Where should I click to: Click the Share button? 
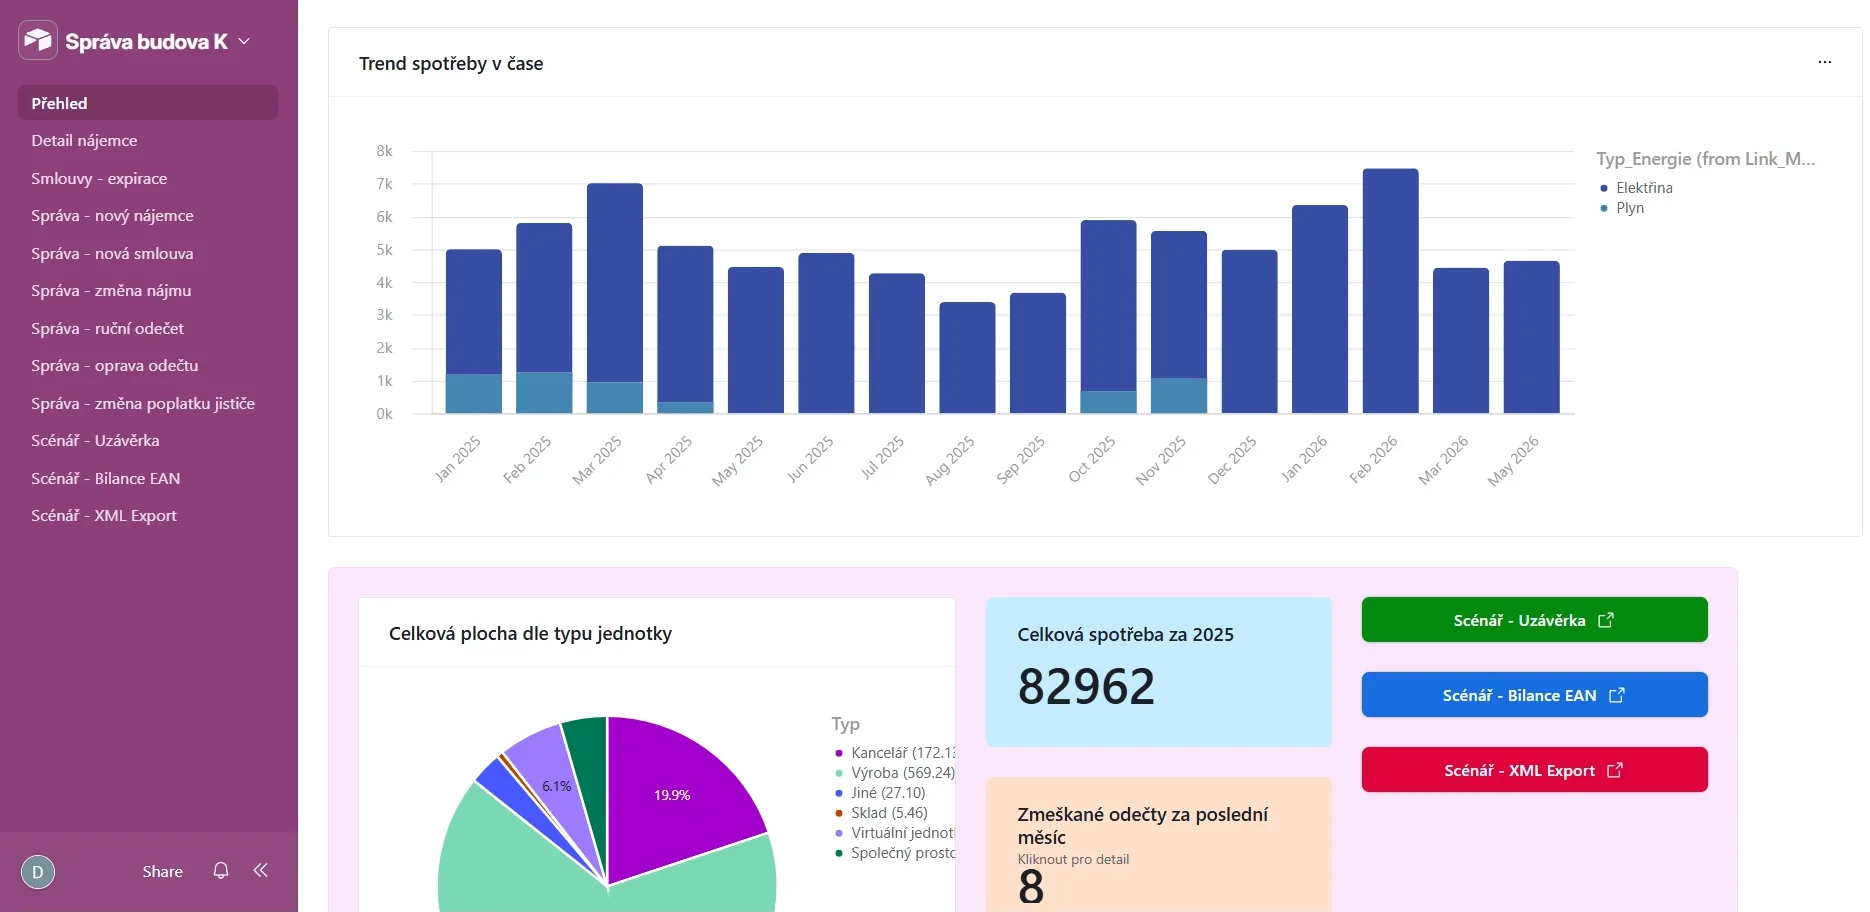coord(162,872)
